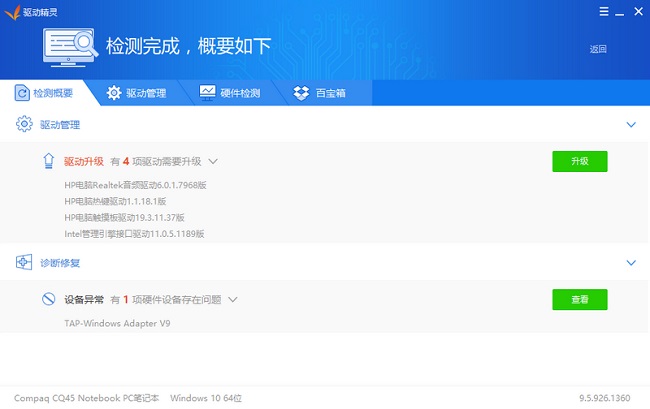Click the gear icon beside 驱动管理 section heading
The image size is (650, 409).
[24, 125]
